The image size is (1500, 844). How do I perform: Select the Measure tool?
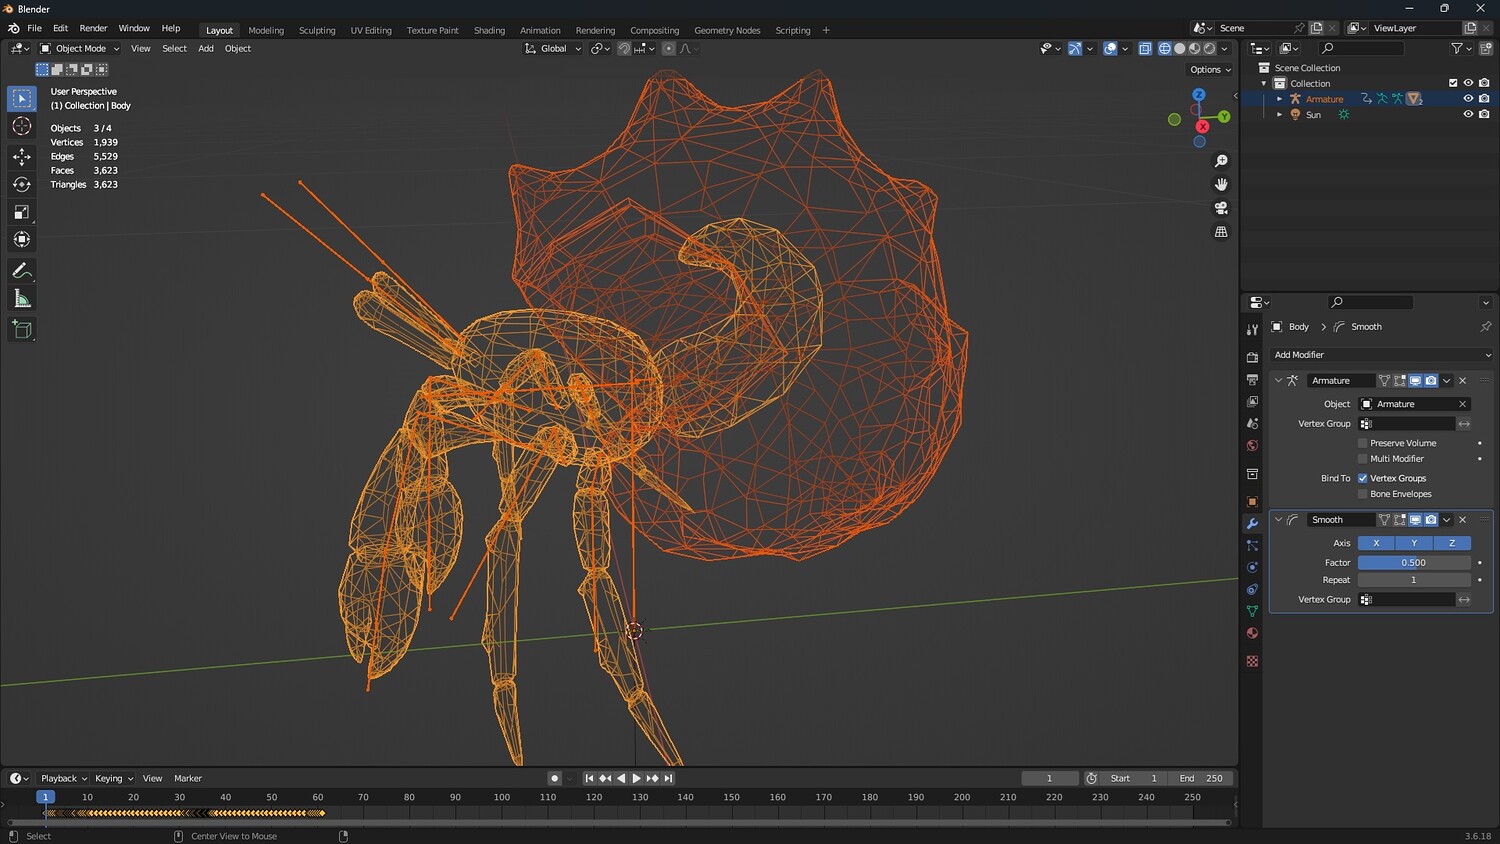pyautogui.click(x=22, y=299)
